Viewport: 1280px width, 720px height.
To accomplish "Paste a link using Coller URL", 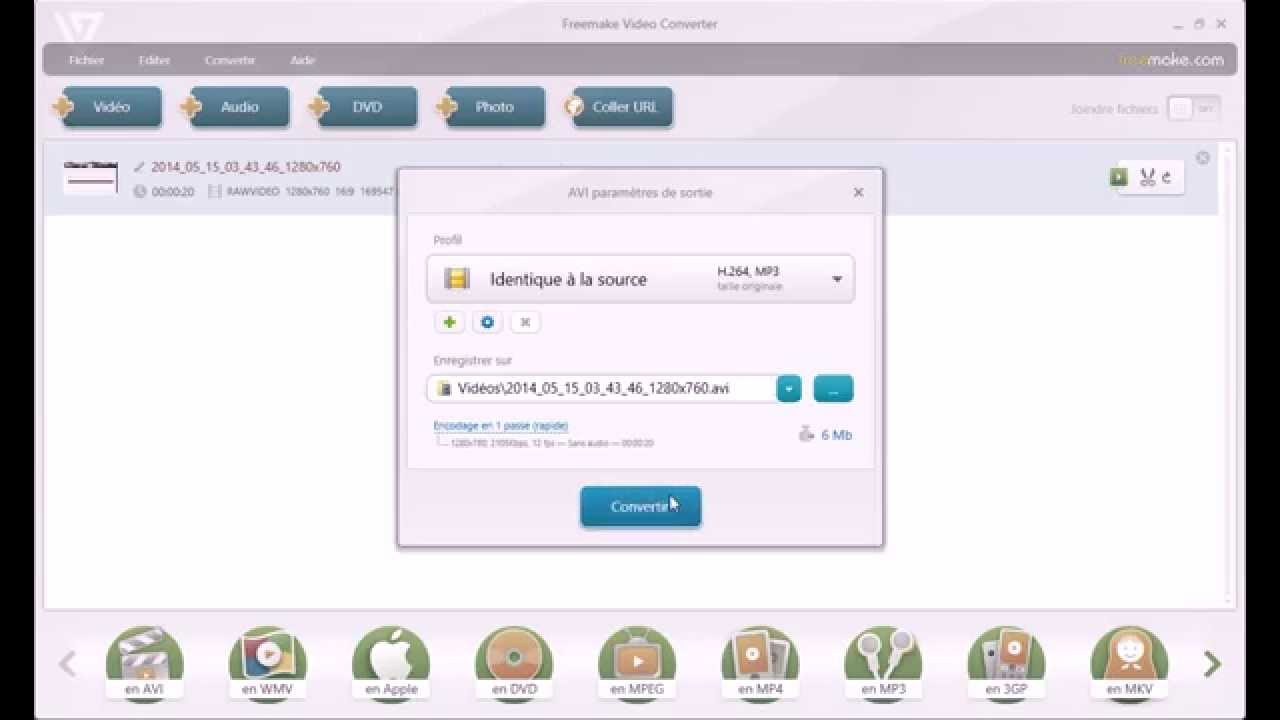I will [621, 107].
